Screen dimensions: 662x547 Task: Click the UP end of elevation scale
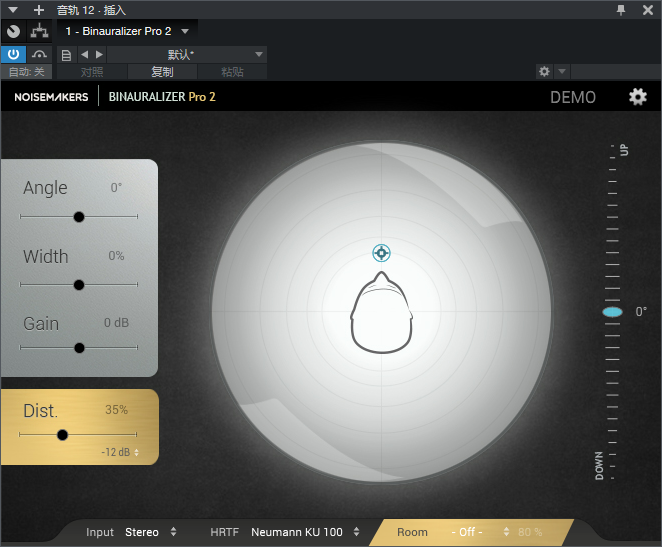click(624, 150)
